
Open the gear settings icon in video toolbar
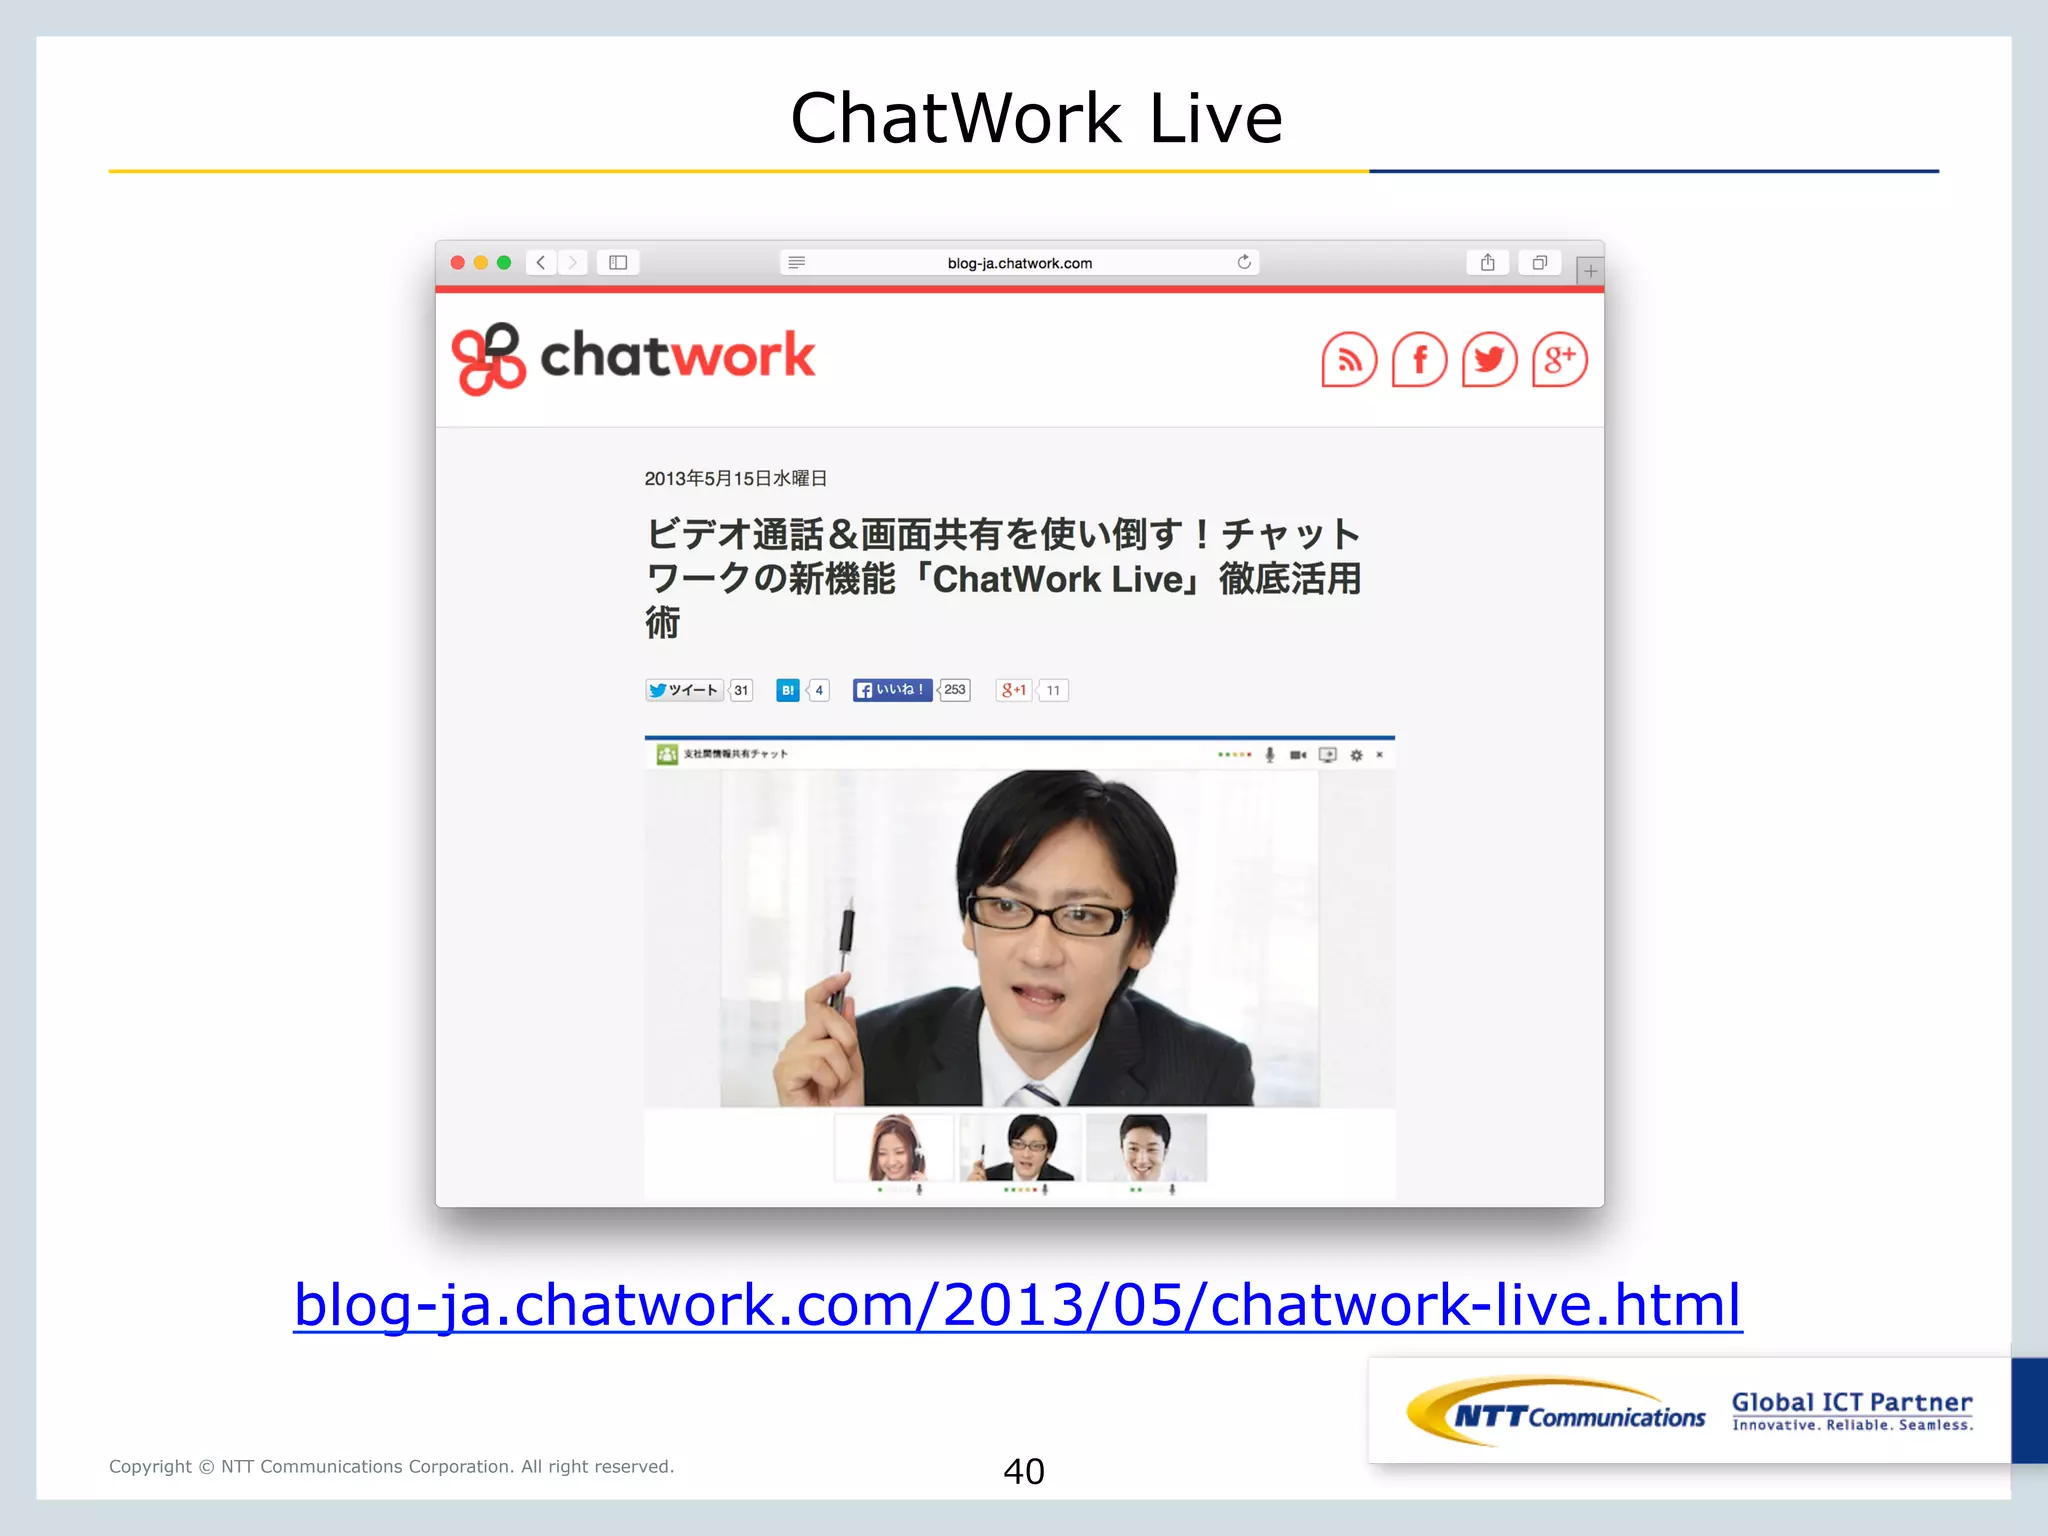coord(1357,755)
